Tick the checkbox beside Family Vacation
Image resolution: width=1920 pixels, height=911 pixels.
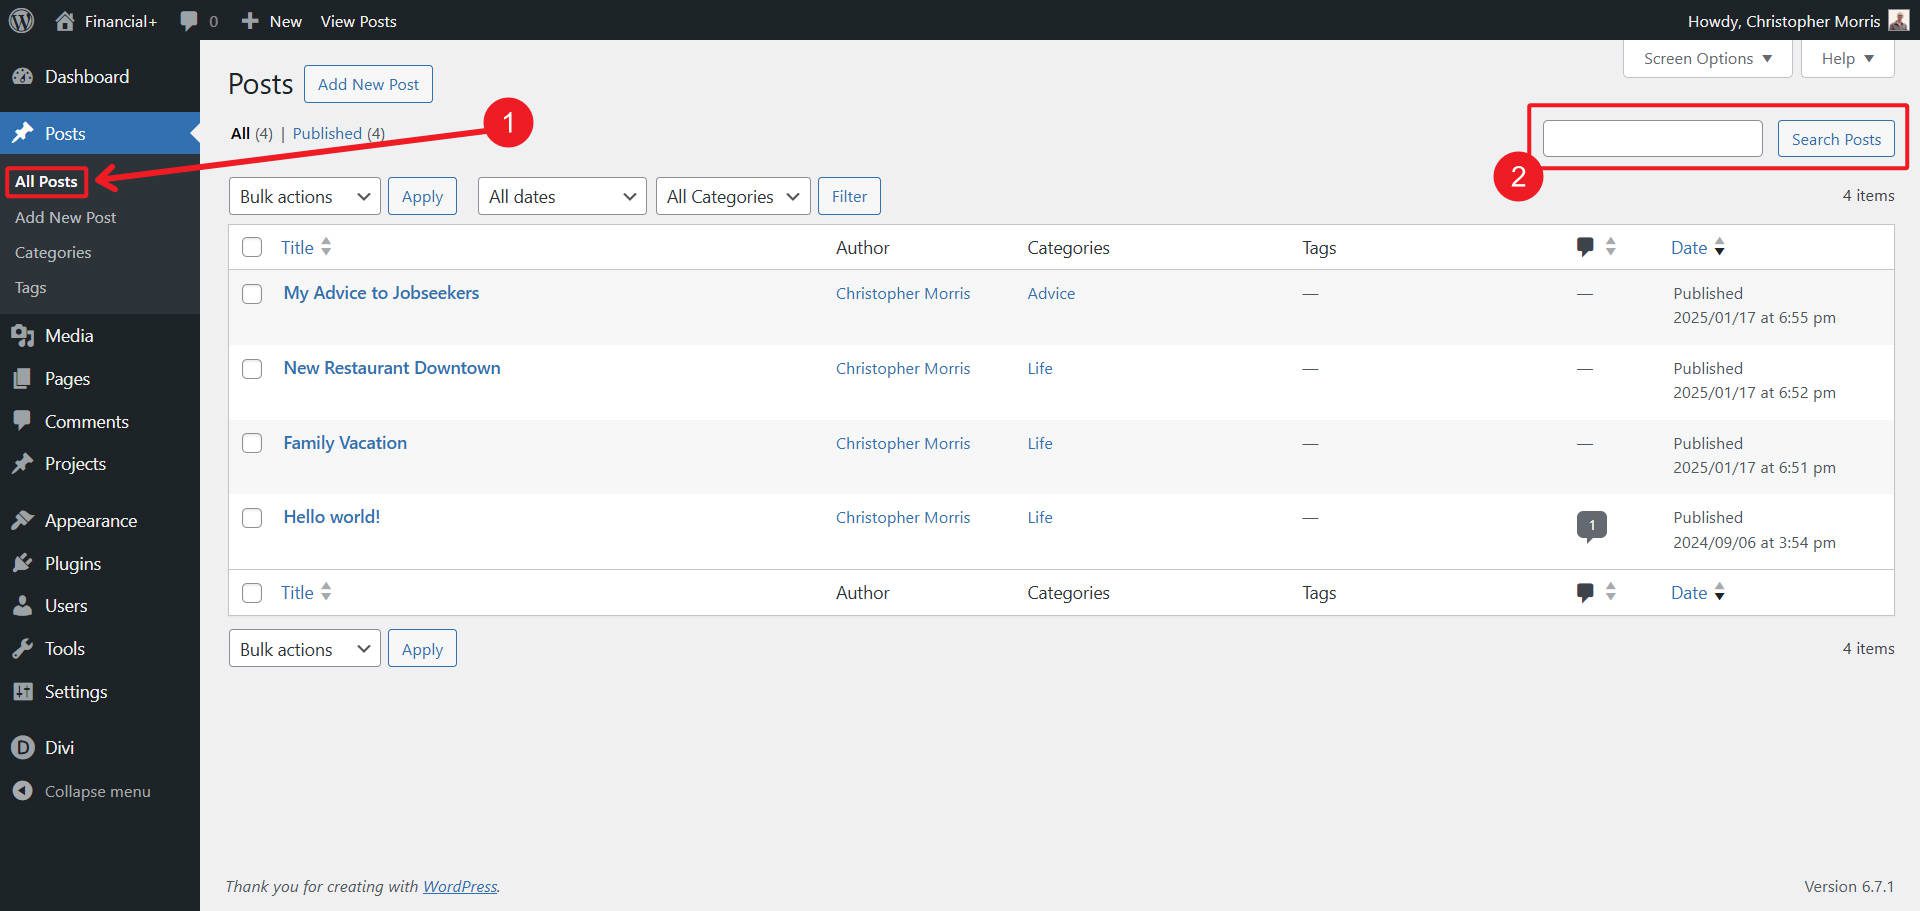tap(251, 442)
